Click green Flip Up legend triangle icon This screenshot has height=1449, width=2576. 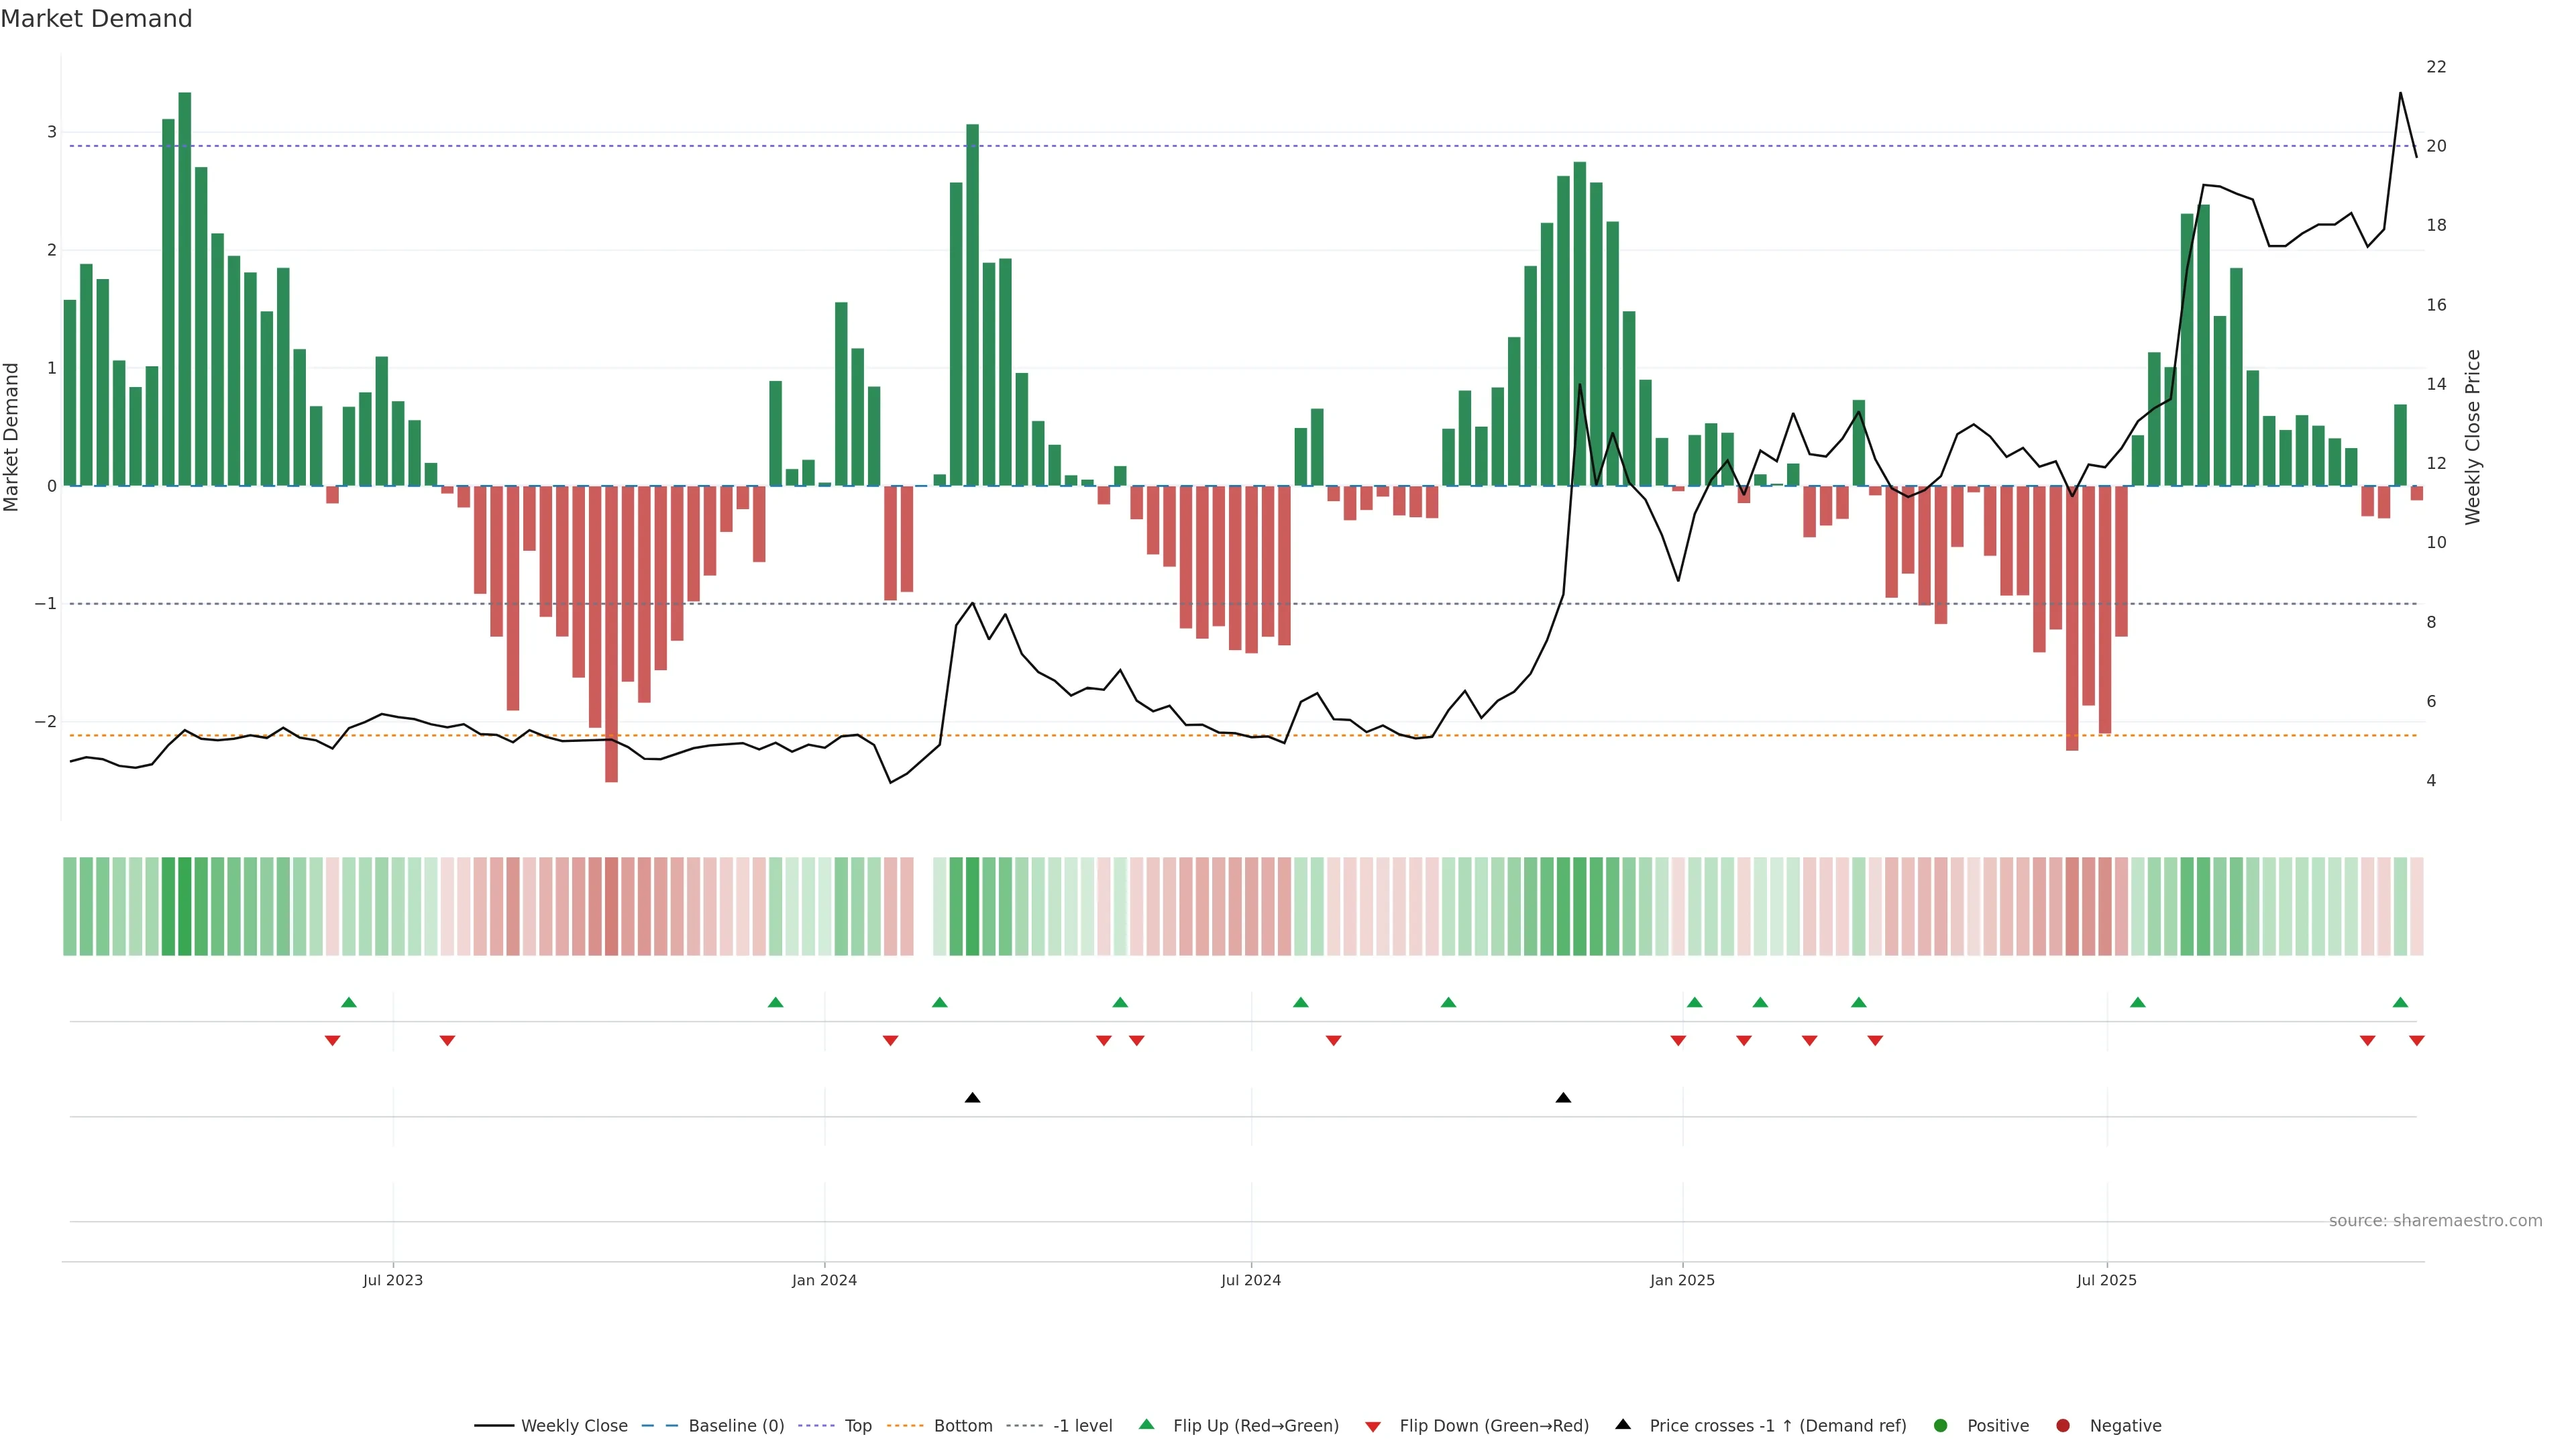1147,1425
